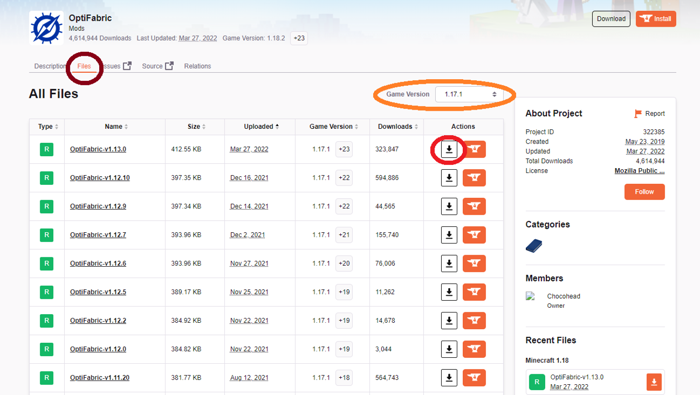Image resolution: width=700 pixels, height=395 pixels.
Task: Click the Report link text
Action: pyautogui.click(x=655, y=114)
